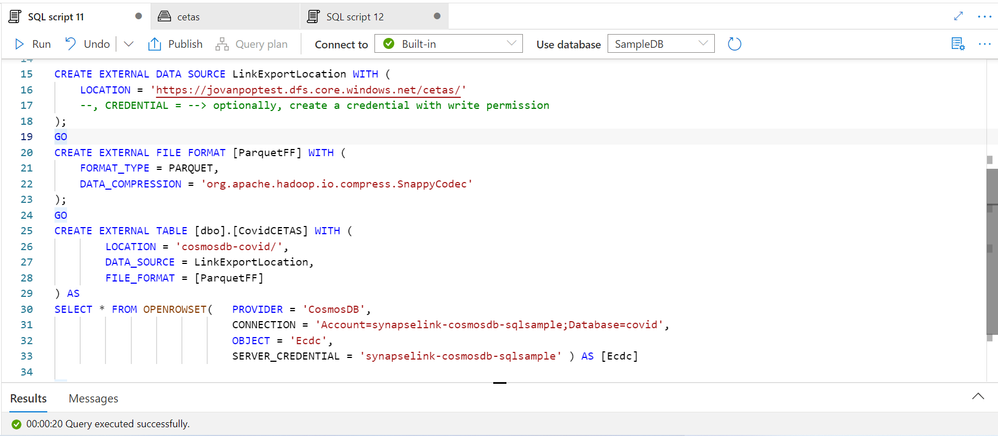Switch to the cetas tab
This screenshot has height=436, width=998.
(x=225, y=17)
